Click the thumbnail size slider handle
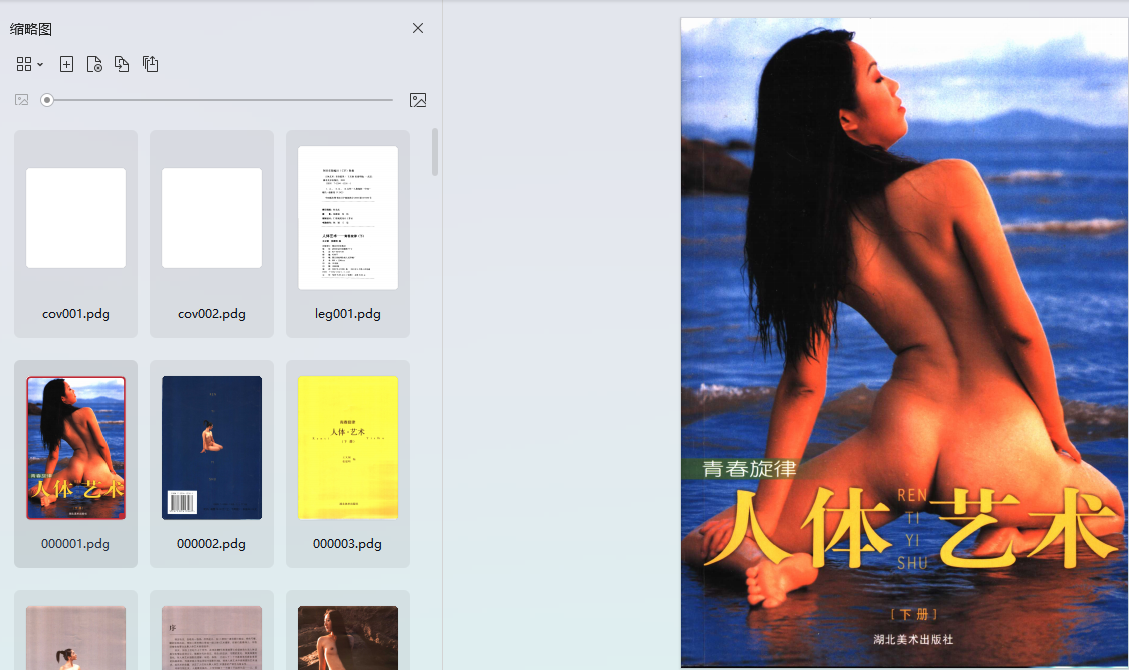 (47, 100)
